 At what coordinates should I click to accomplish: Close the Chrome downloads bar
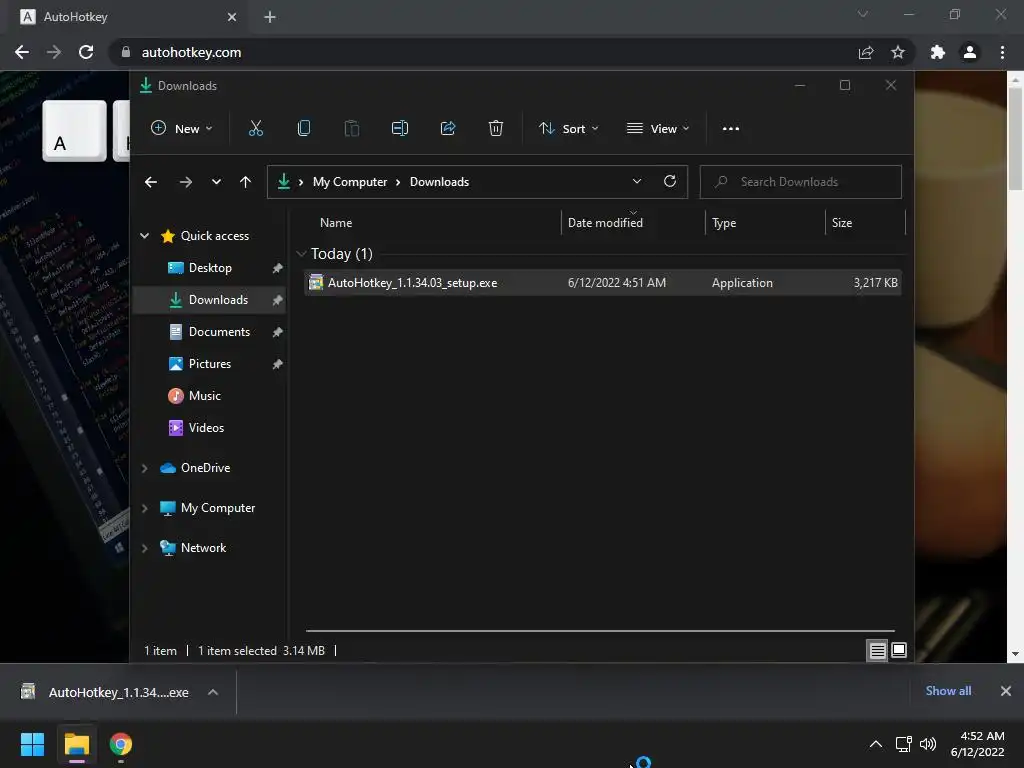1006,691
